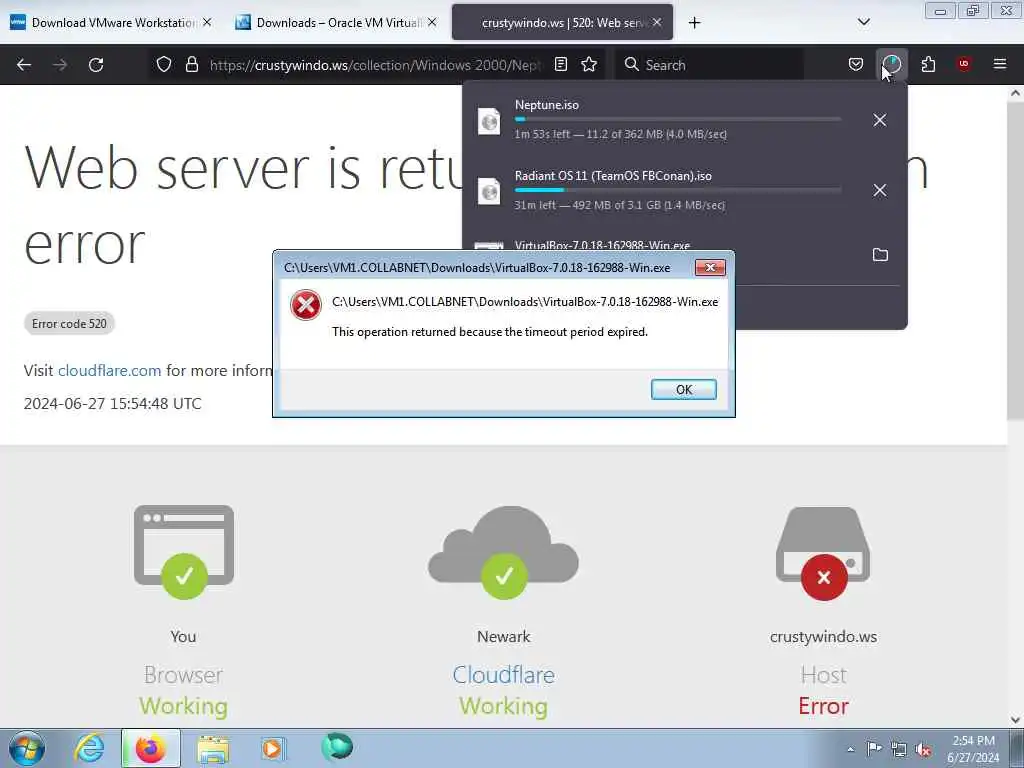1024x768 pixels.
Task: Open the tracking protection shield icon
Action: click(x=164, y=64)
